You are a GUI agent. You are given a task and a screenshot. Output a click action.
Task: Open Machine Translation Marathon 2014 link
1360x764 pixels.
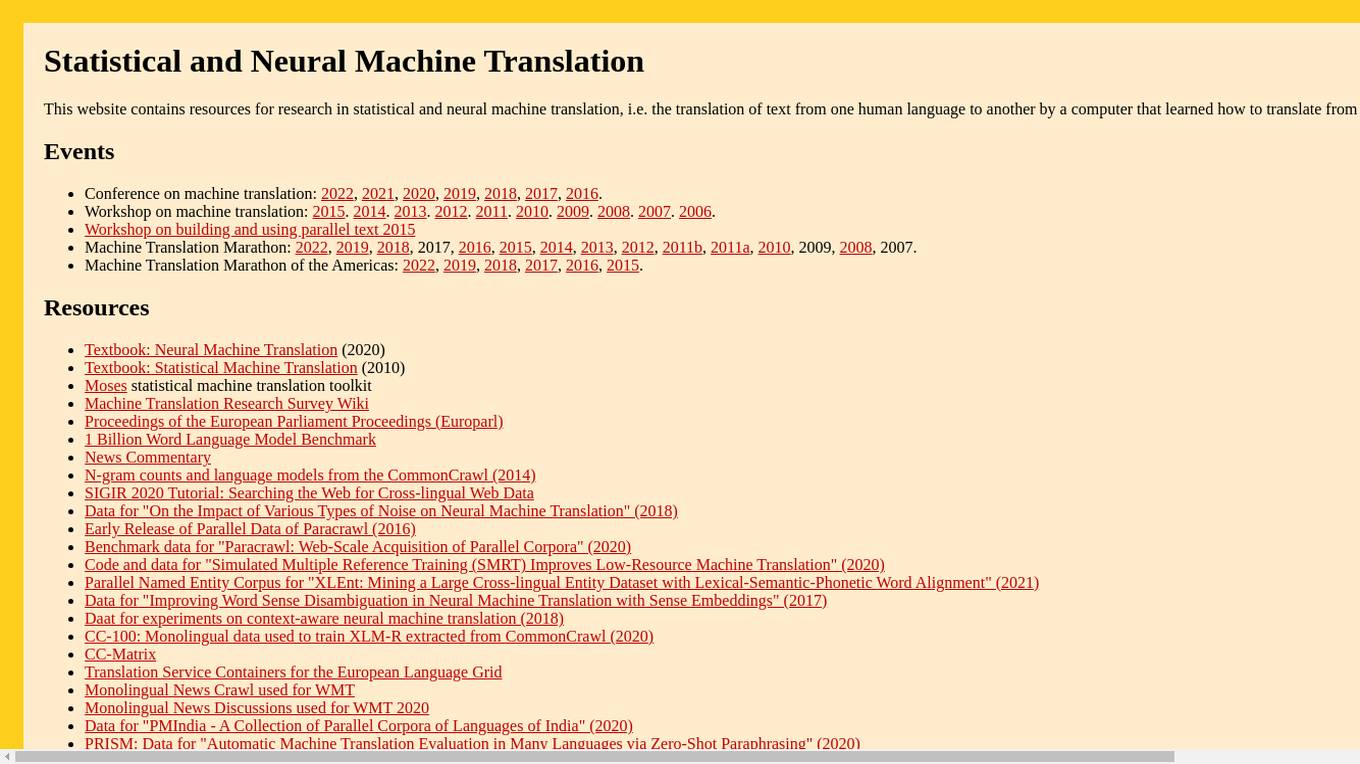tap(556, 248)
